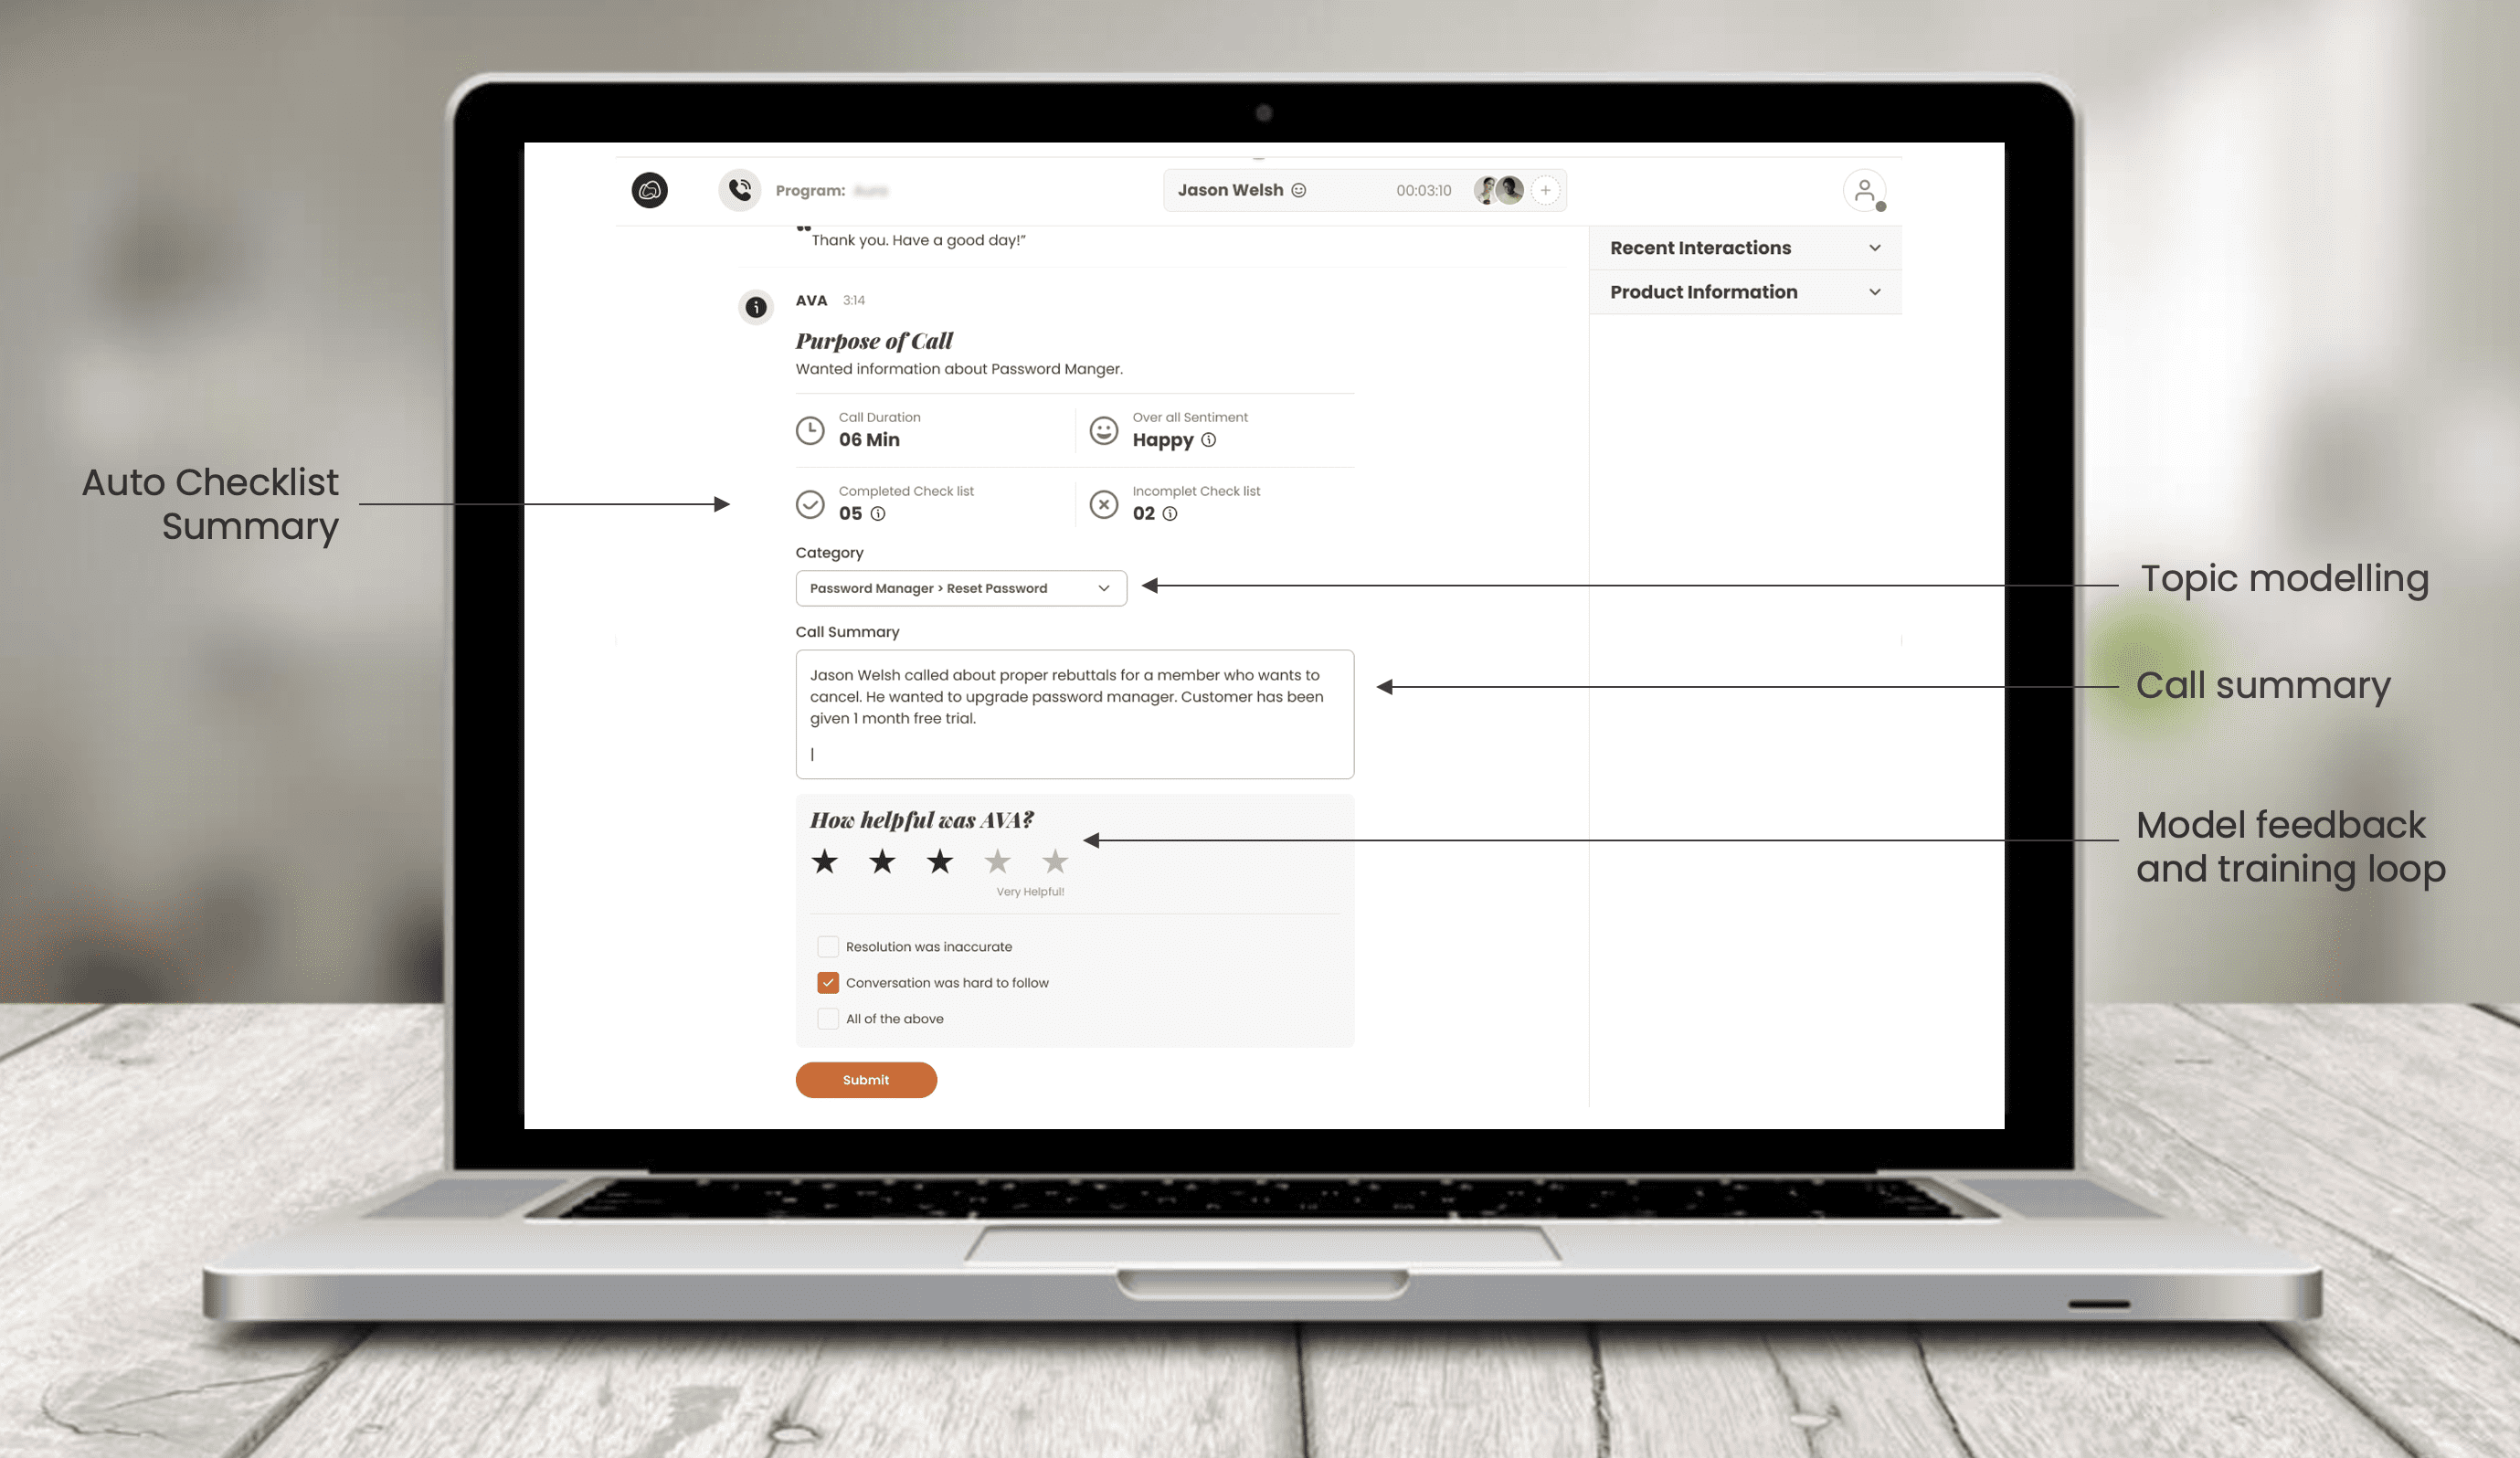This screenshot has width=2520, height=1458.
Task: Expand the Product Information dropdown
Action: click(1874, 291)
